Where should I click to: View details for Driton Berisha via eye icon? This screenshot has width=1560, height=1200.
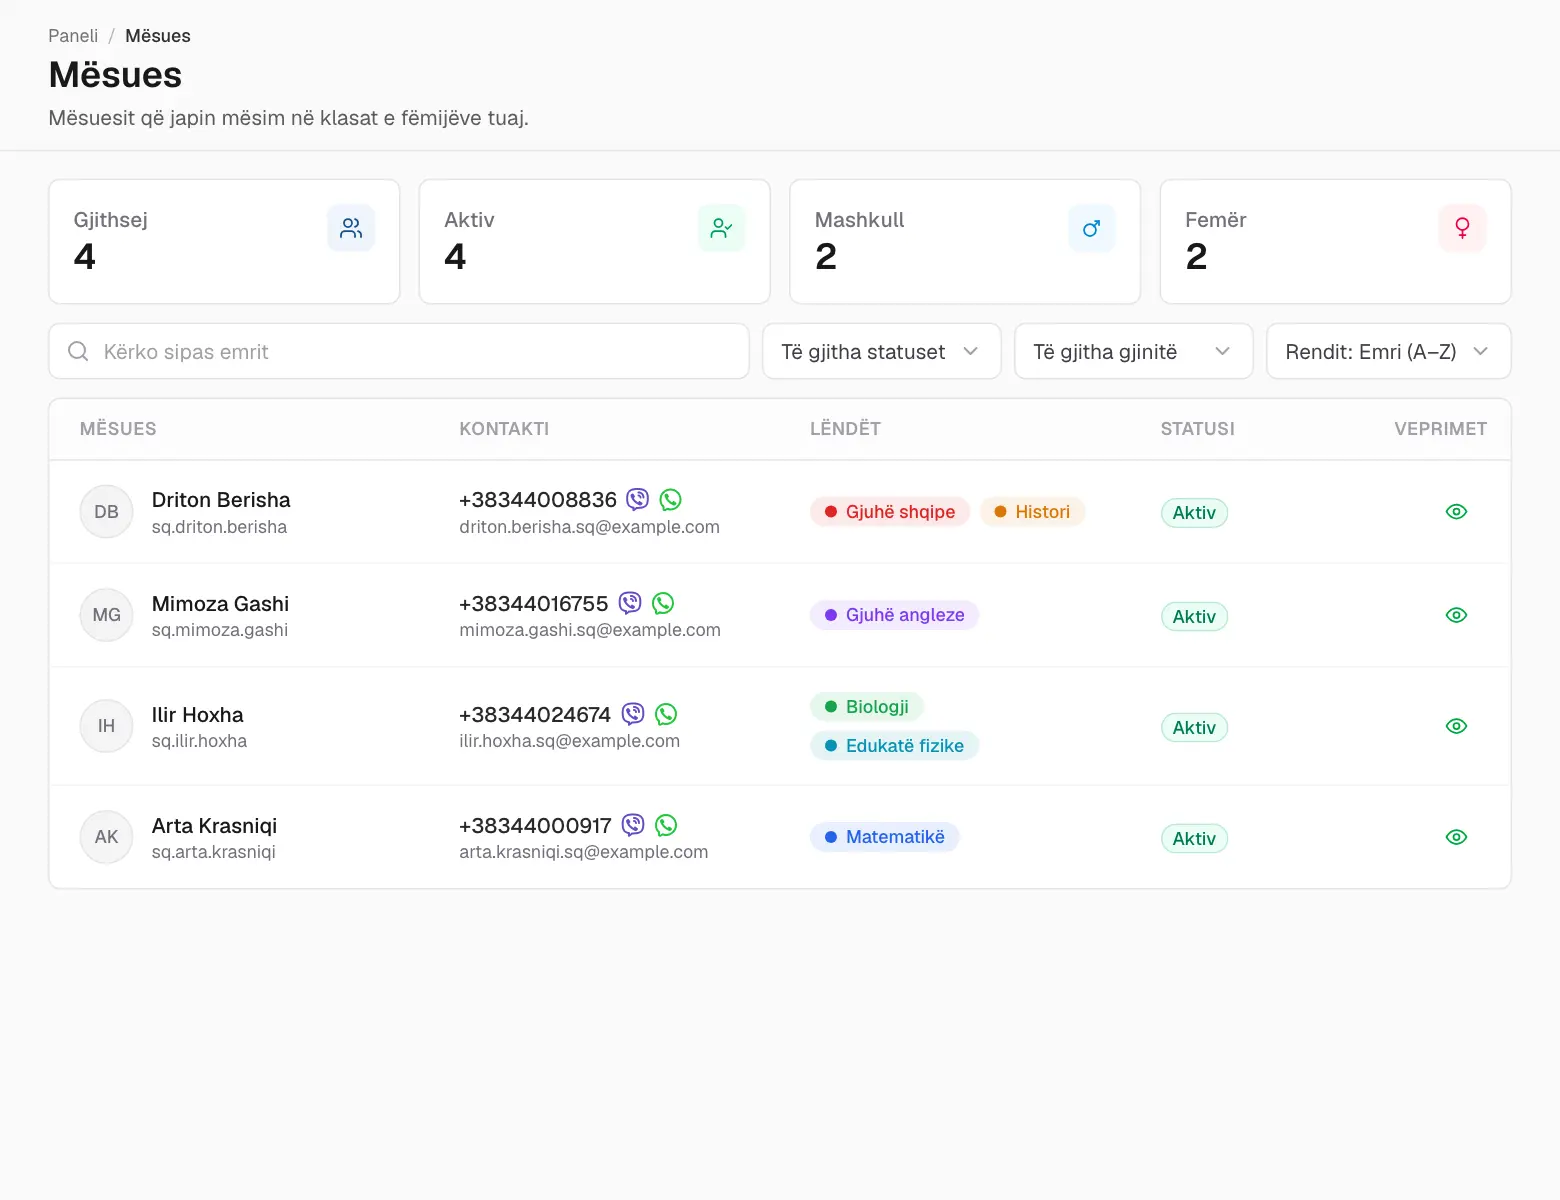1457,512
